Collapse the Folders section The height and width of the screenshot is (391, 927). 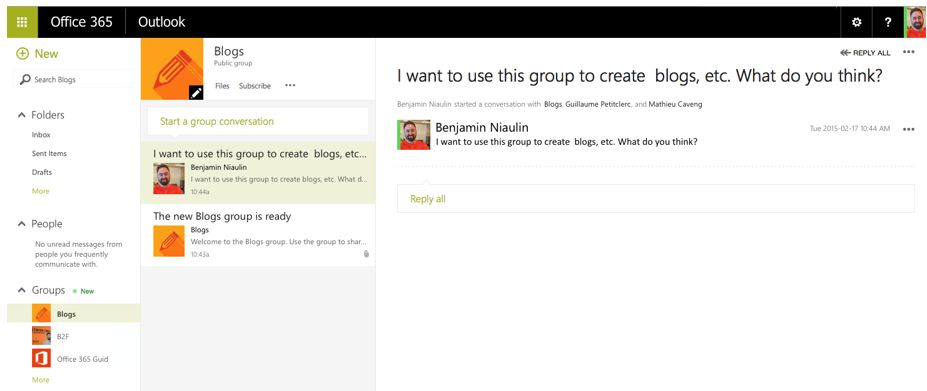coord(22,115)
